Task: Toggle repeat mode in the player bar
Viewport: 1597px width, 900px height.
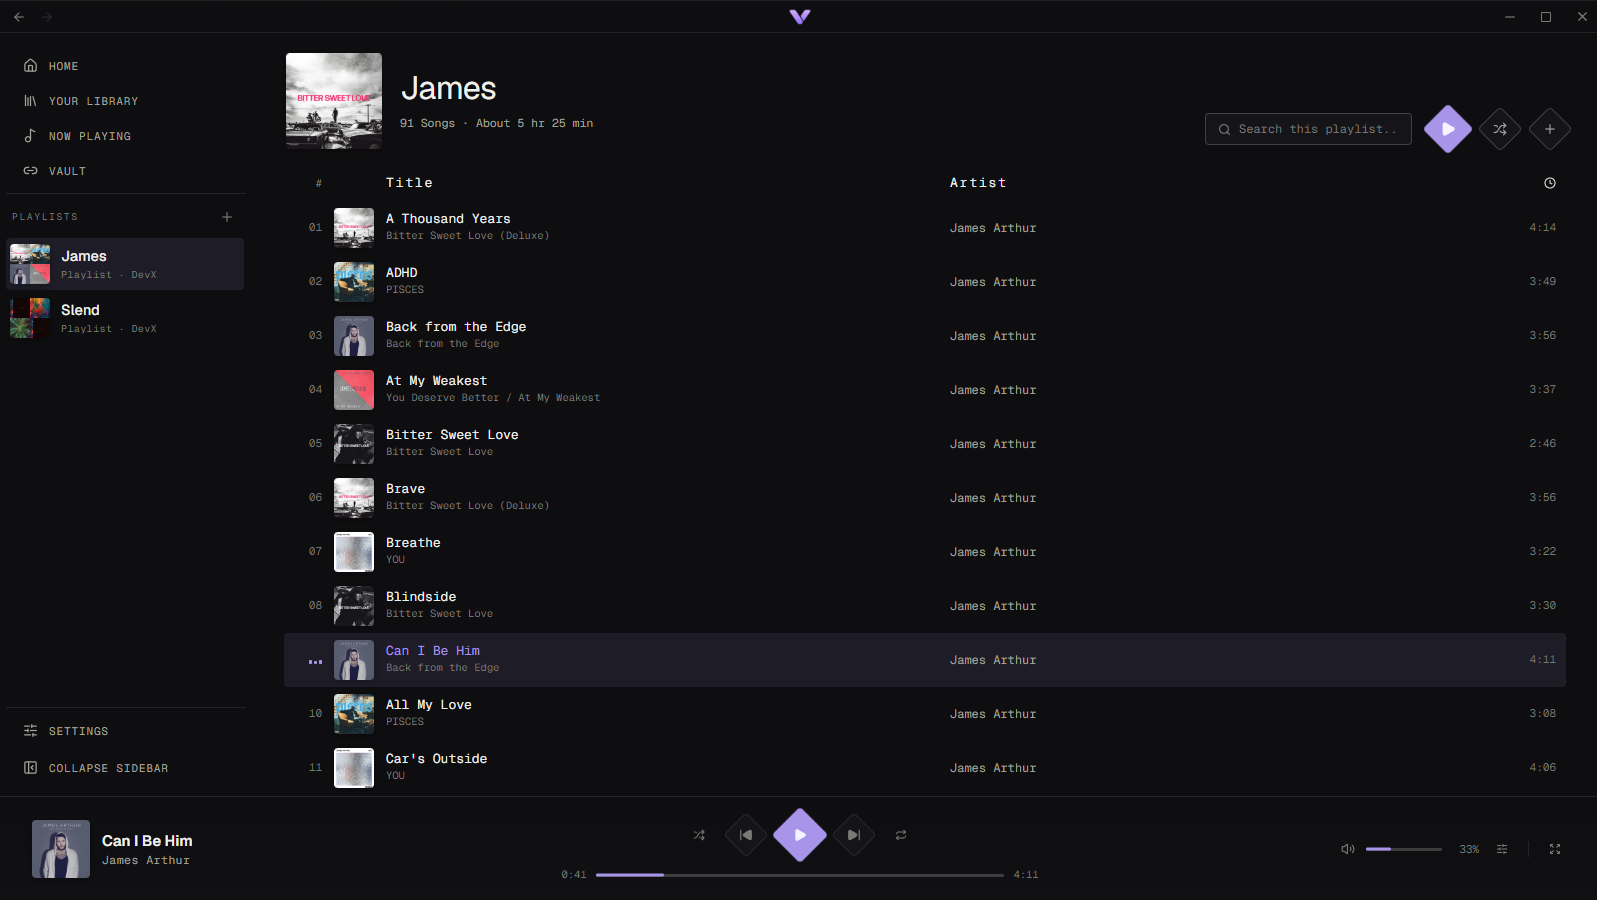Action: (x=901, y=835)
